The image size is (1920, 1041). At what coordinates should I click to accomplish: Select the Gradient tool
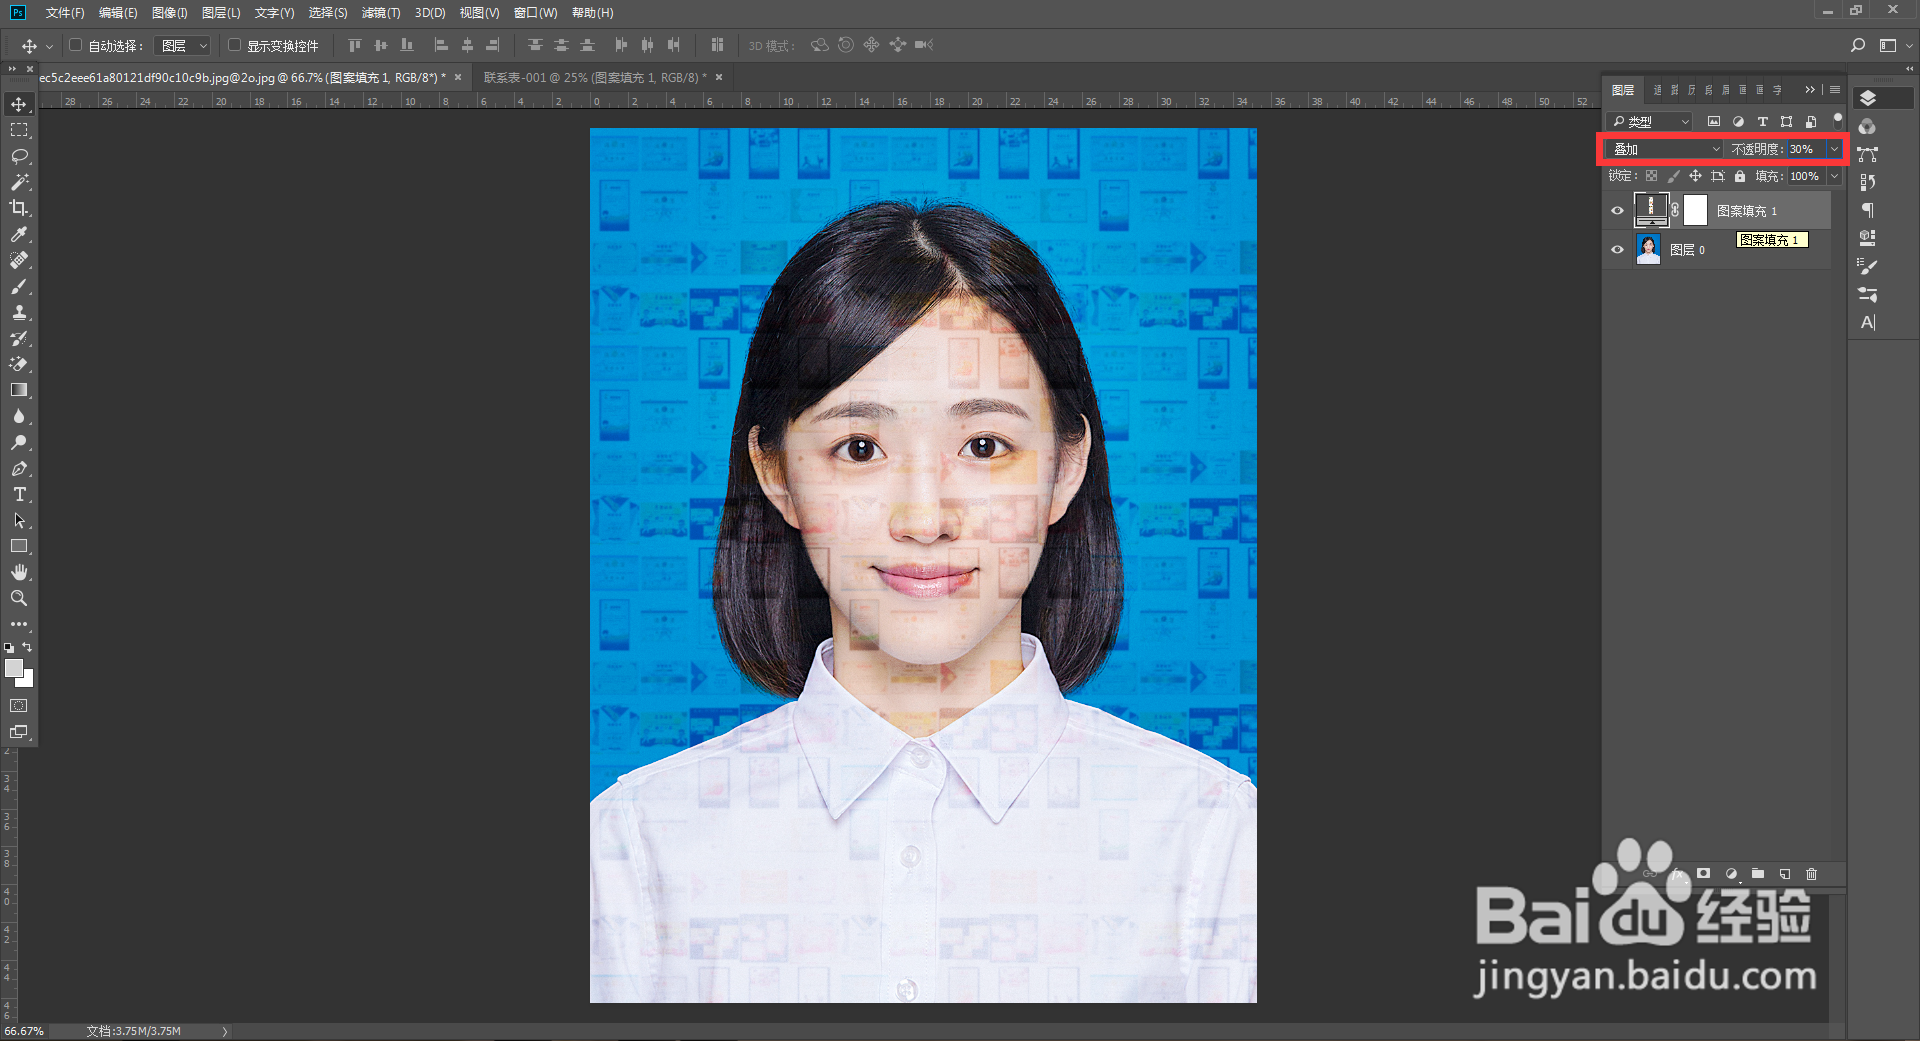[19, 391]
